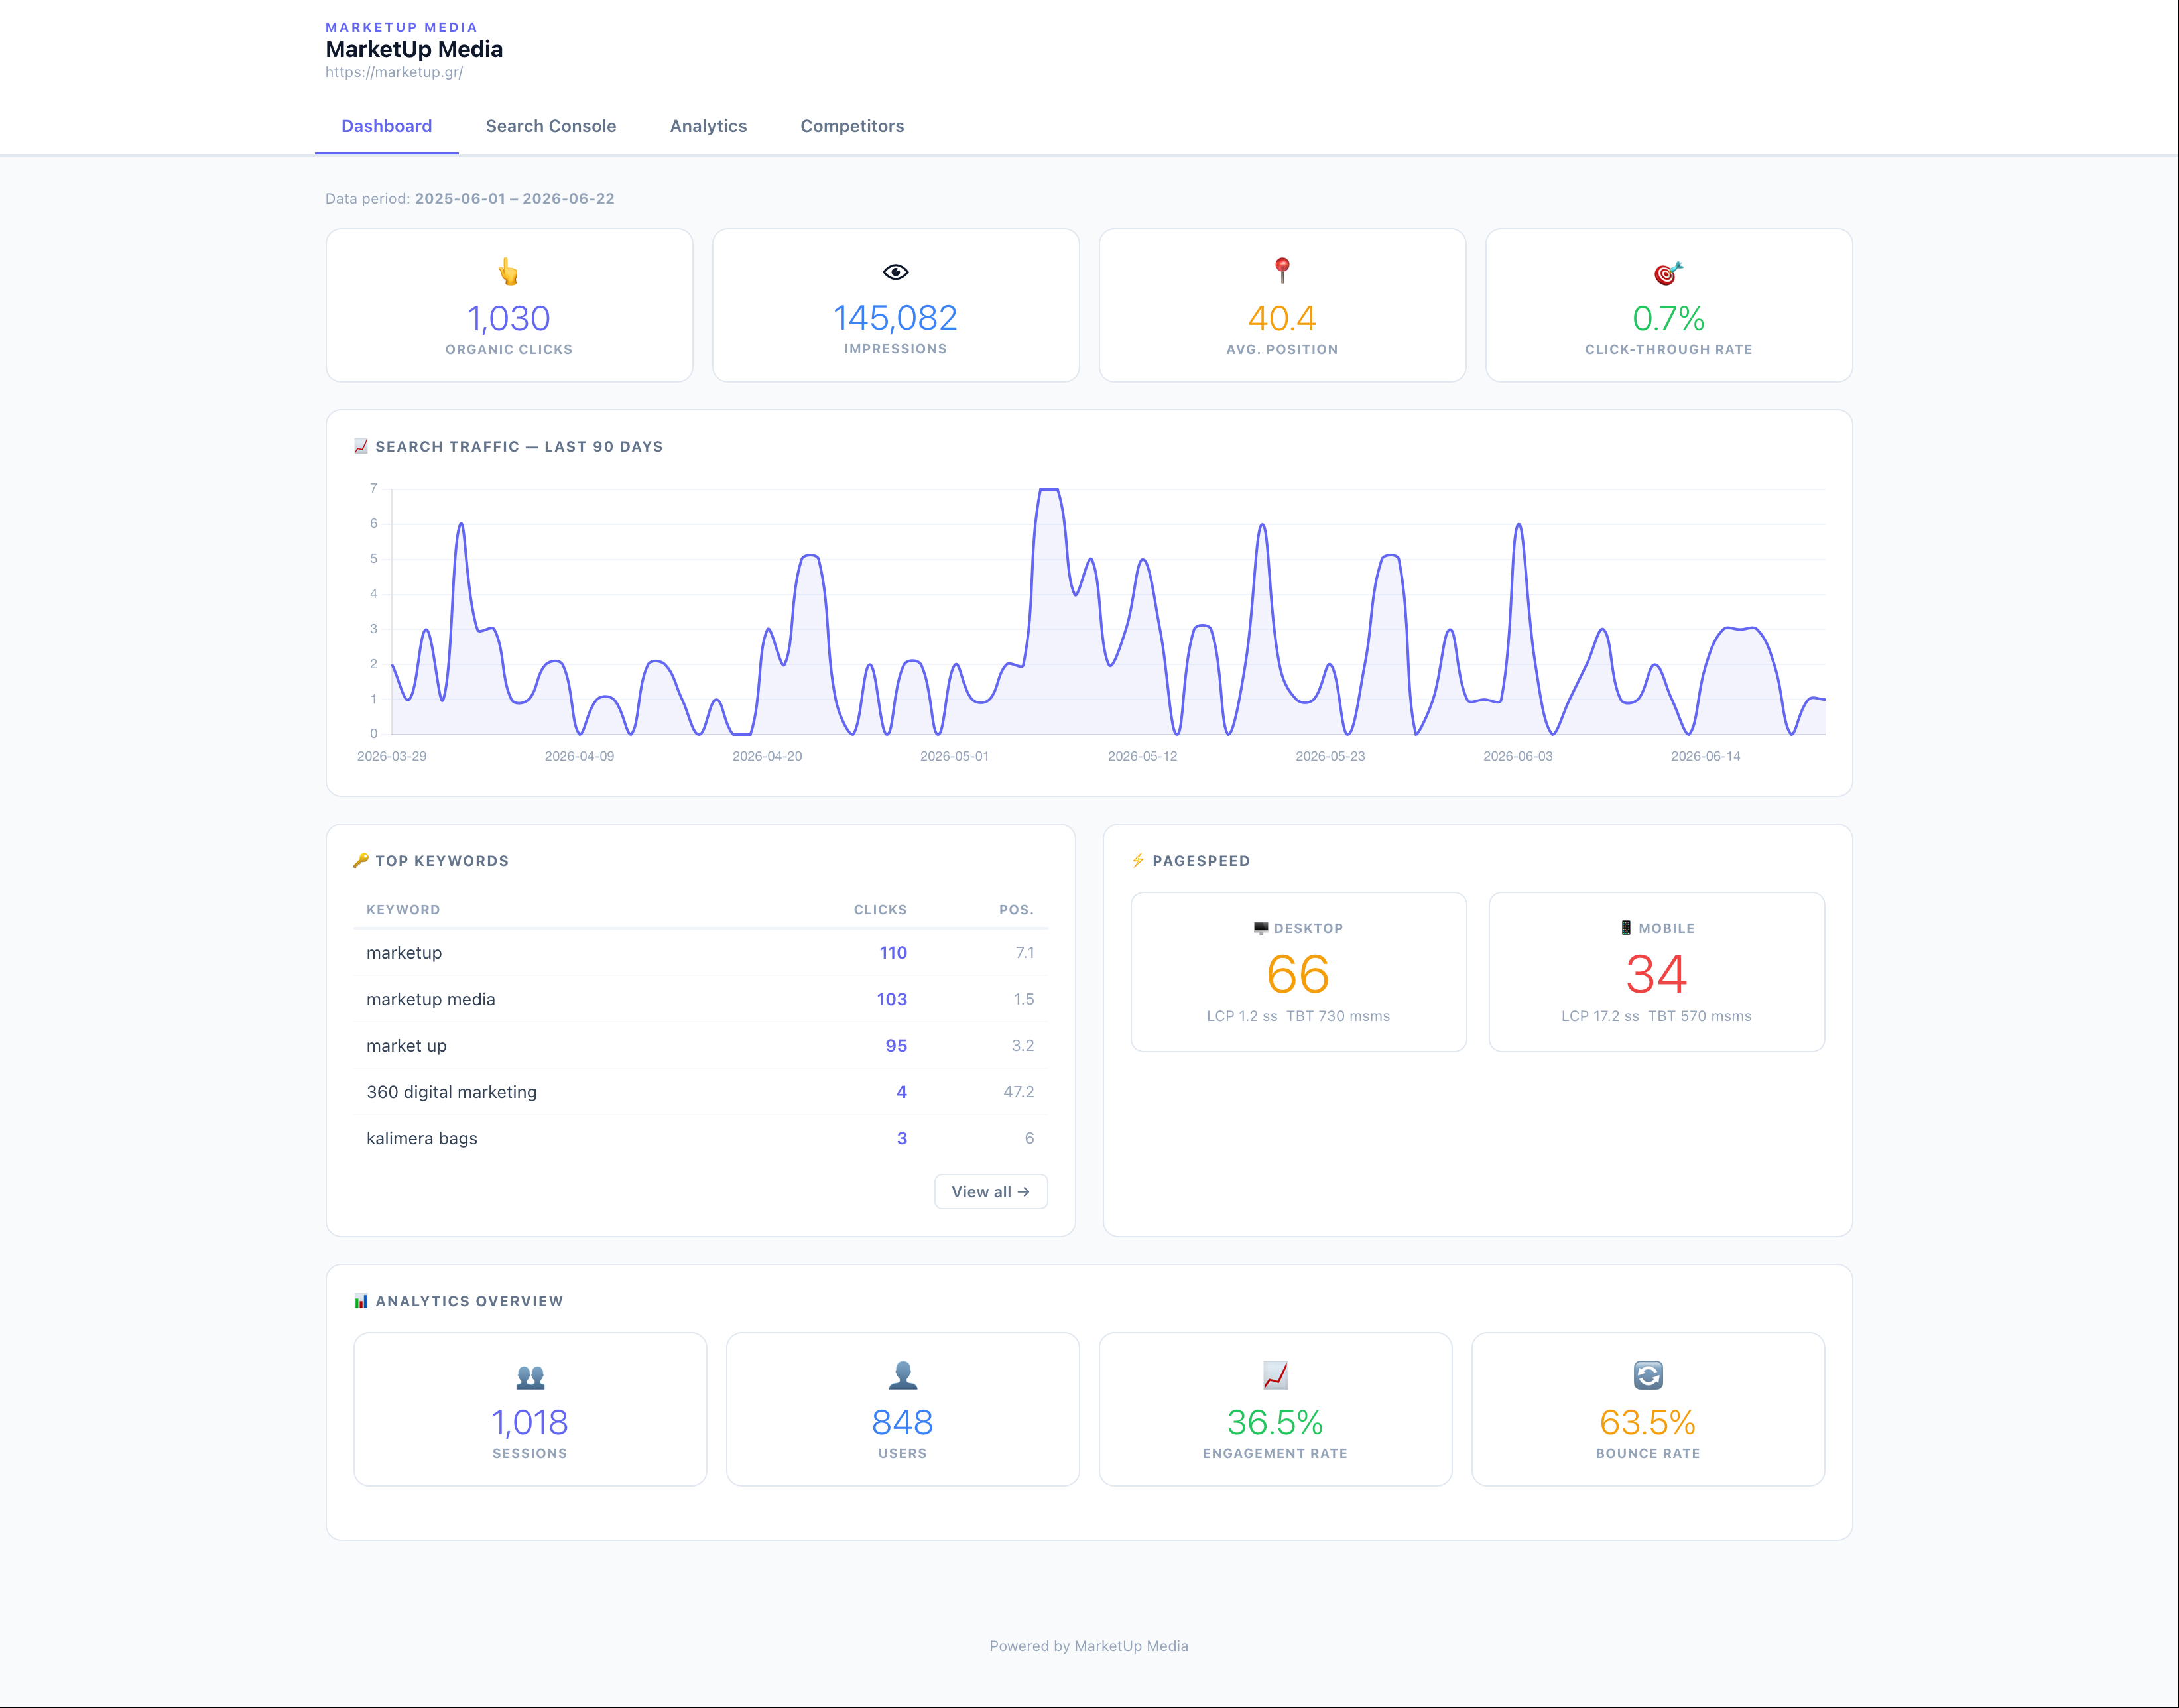
Task: Click the peak of 7 on the traffic chart
Action: point(1048,490)
